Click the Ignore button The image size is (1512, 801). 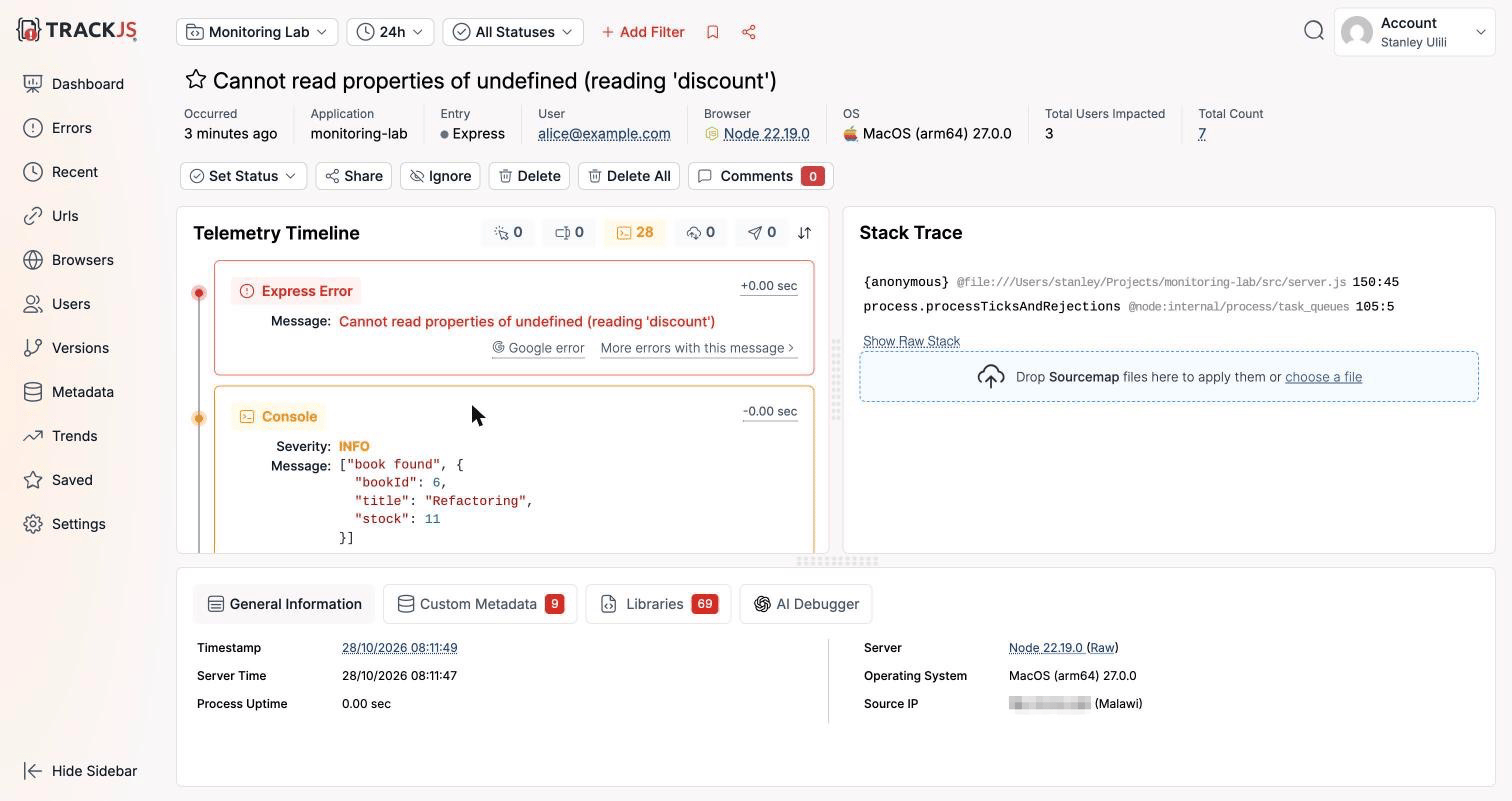pyautogui.click(x=440, y=176)
